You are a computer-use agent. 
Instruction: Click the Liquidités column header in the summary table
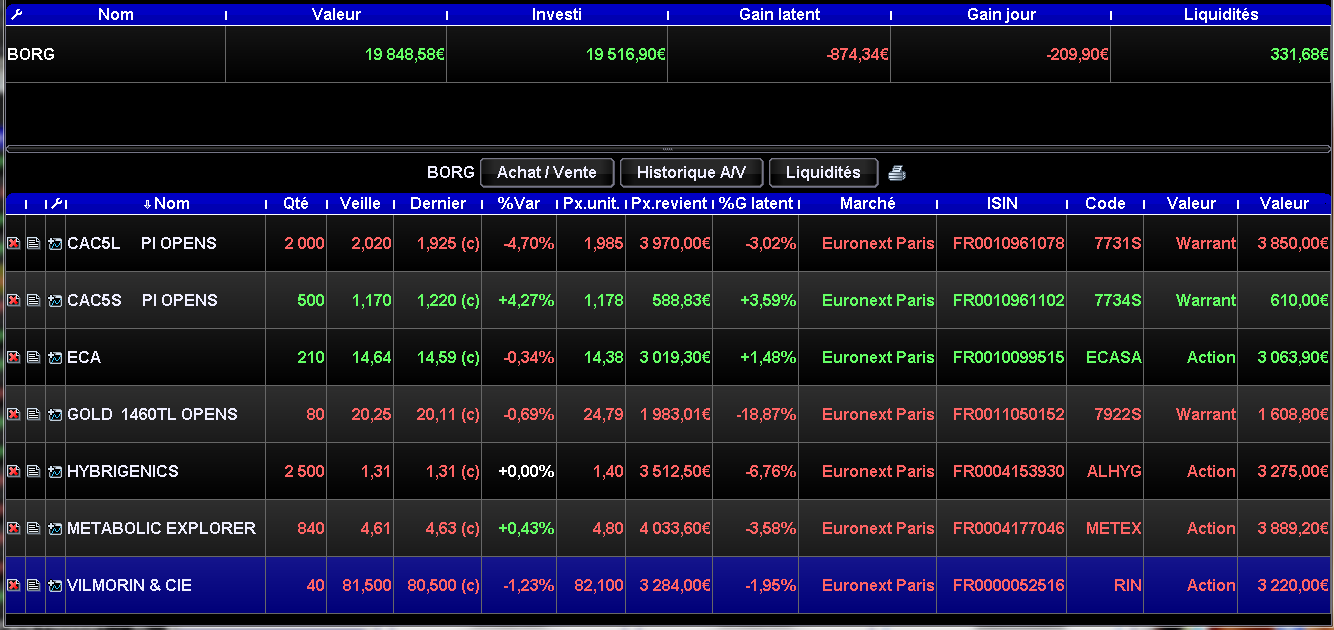click(1221, 14)
